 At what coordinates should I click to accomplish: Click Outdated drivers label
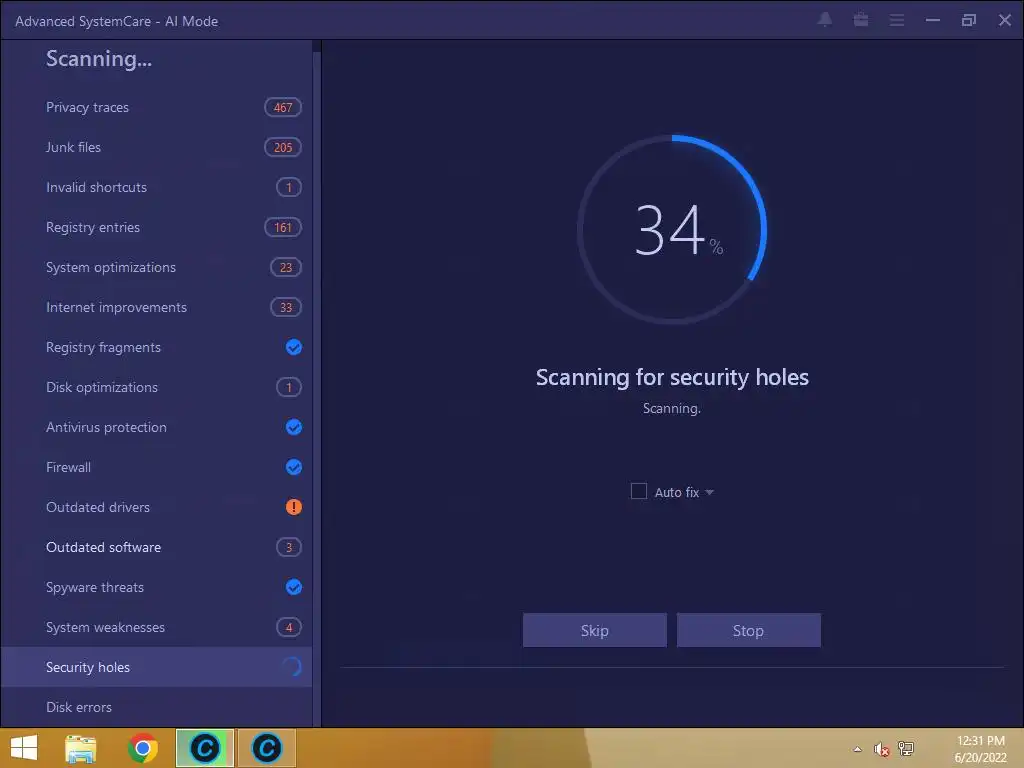[97, 507]
